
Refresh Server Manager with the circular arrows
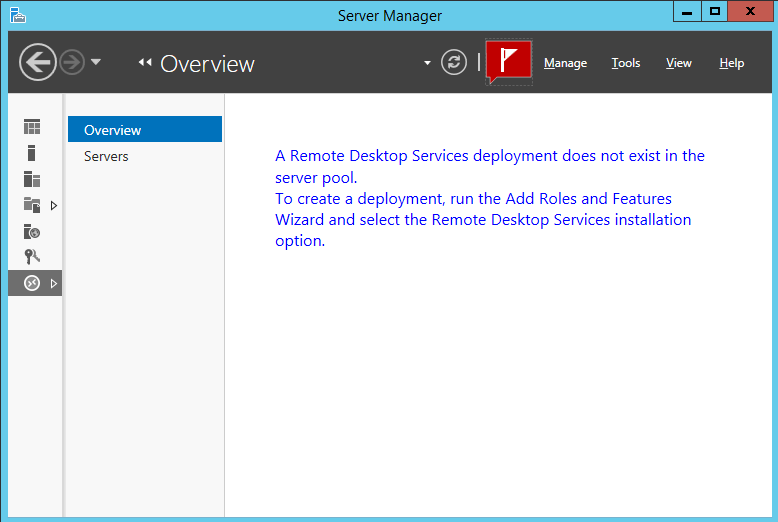tap(454, 63)
